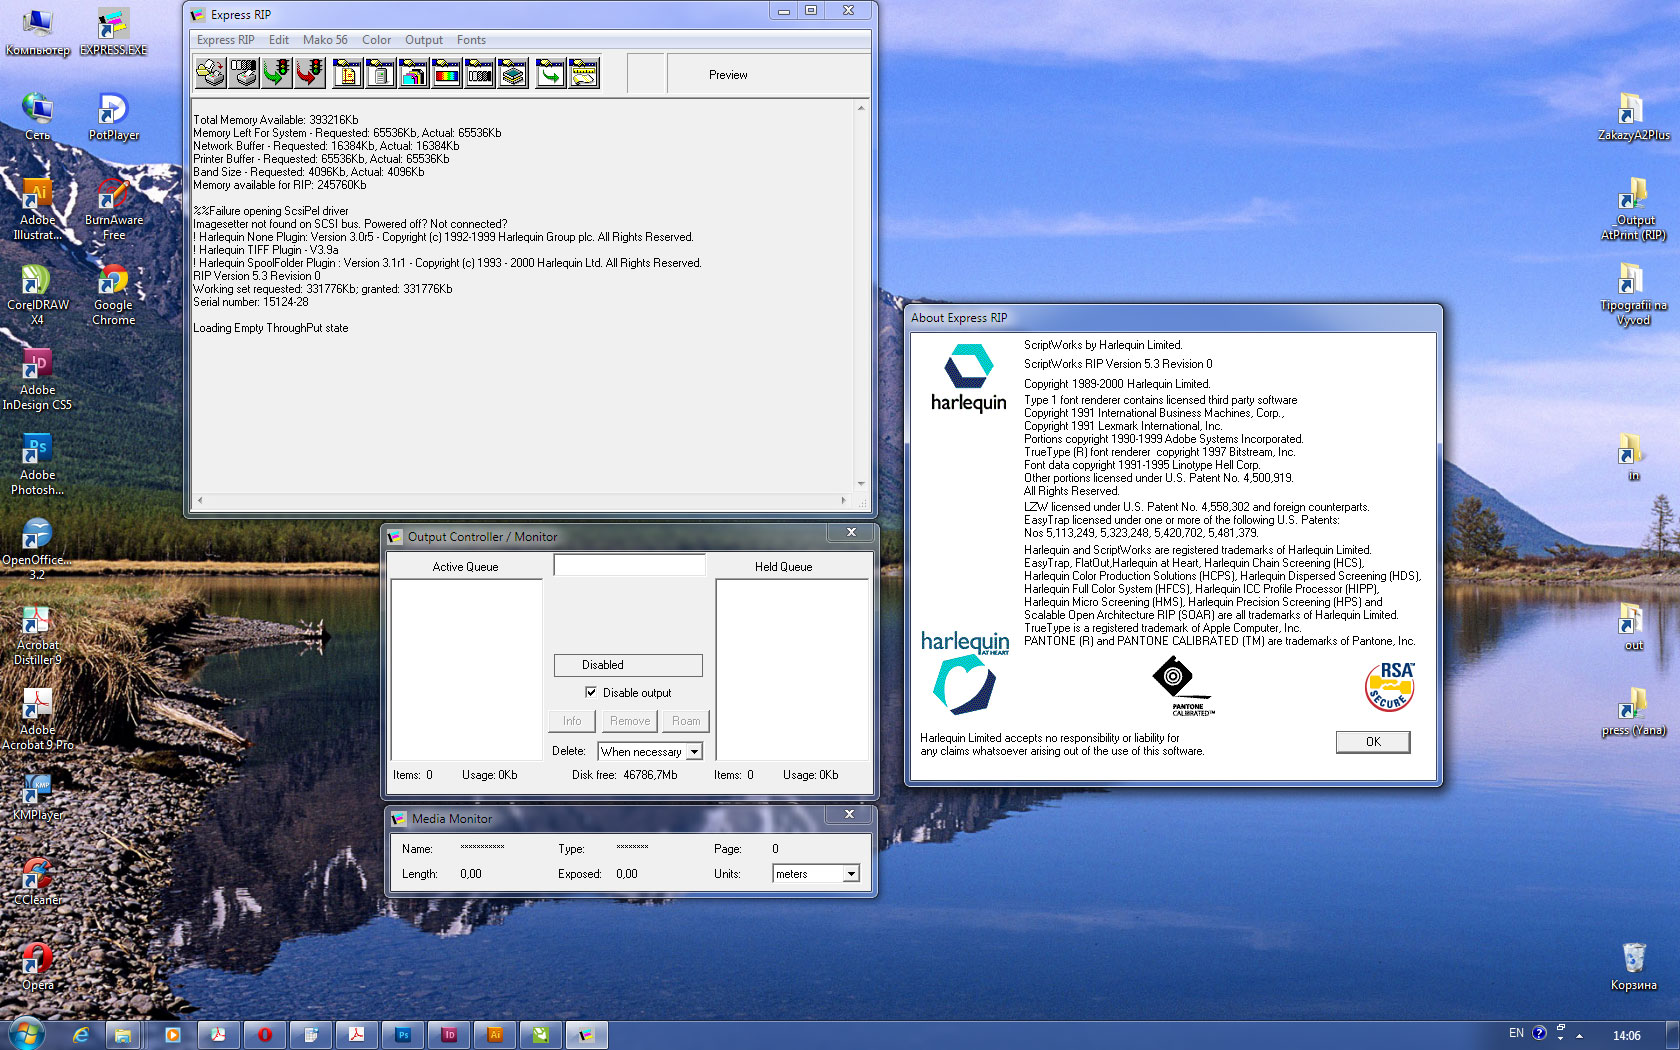Click the Media Monitor ruler icon
1680x1050 pixels.
584,73
